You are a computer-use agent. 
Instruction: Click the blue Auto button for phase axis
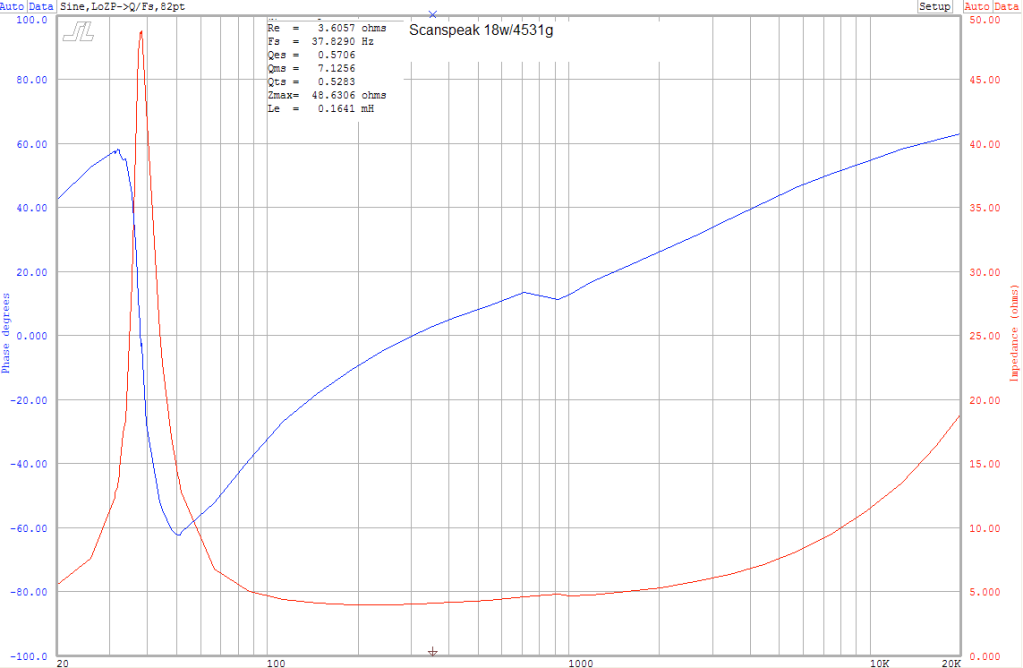point(12,6)
